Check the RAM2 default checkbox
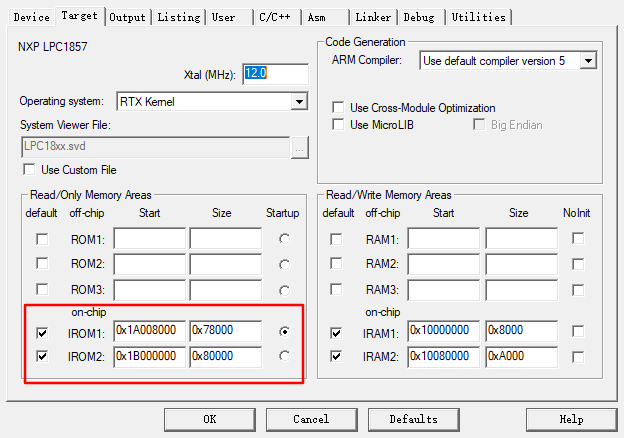 point(336,263)
